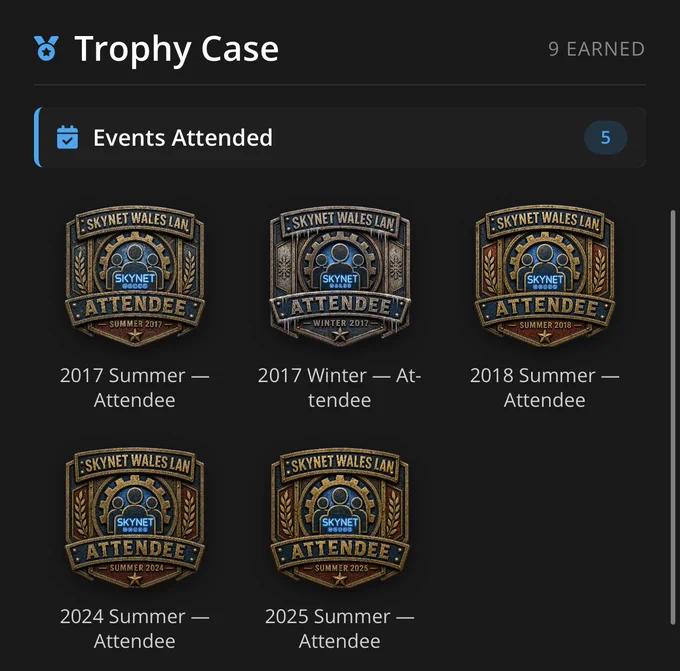
Task: Click the Events Attended count badge 5
Action: click(x=605, y=137)
